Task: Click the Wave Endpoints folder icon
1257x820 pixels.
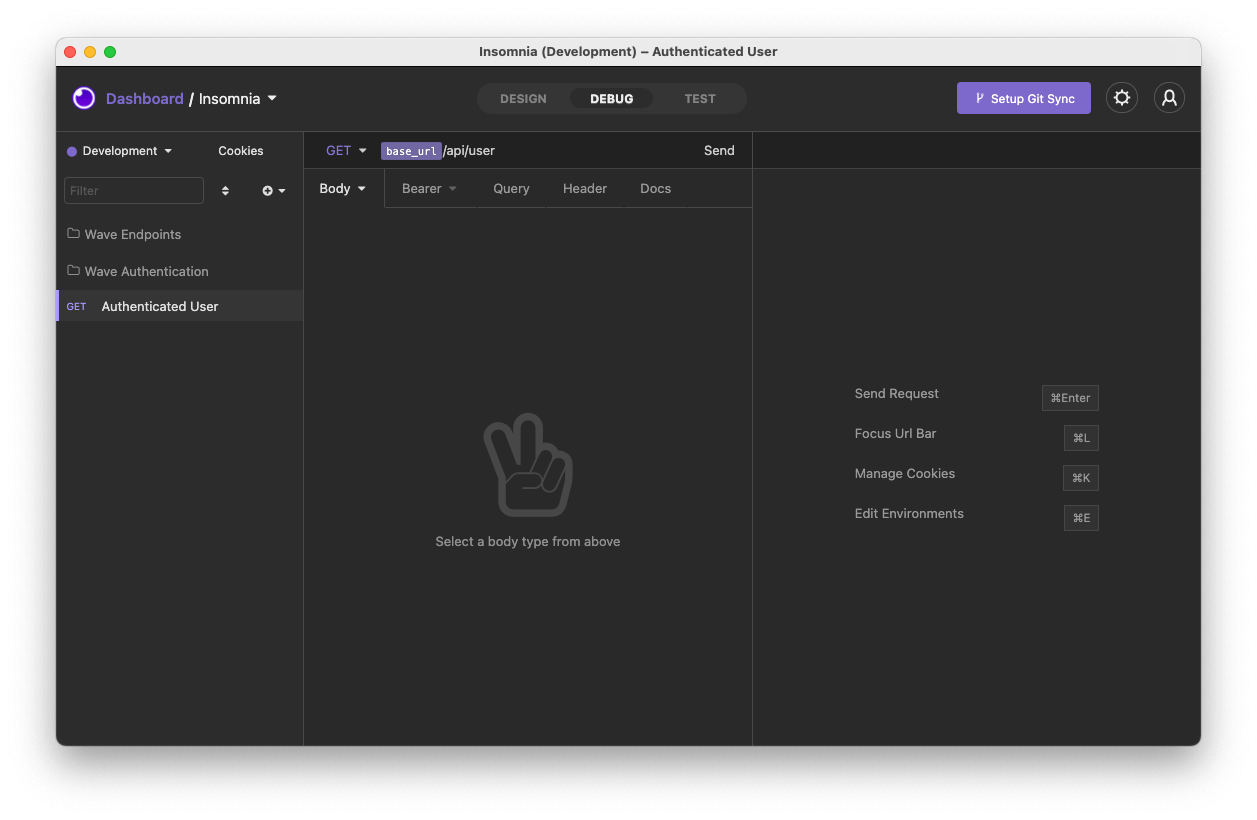Action: (72, 233)
